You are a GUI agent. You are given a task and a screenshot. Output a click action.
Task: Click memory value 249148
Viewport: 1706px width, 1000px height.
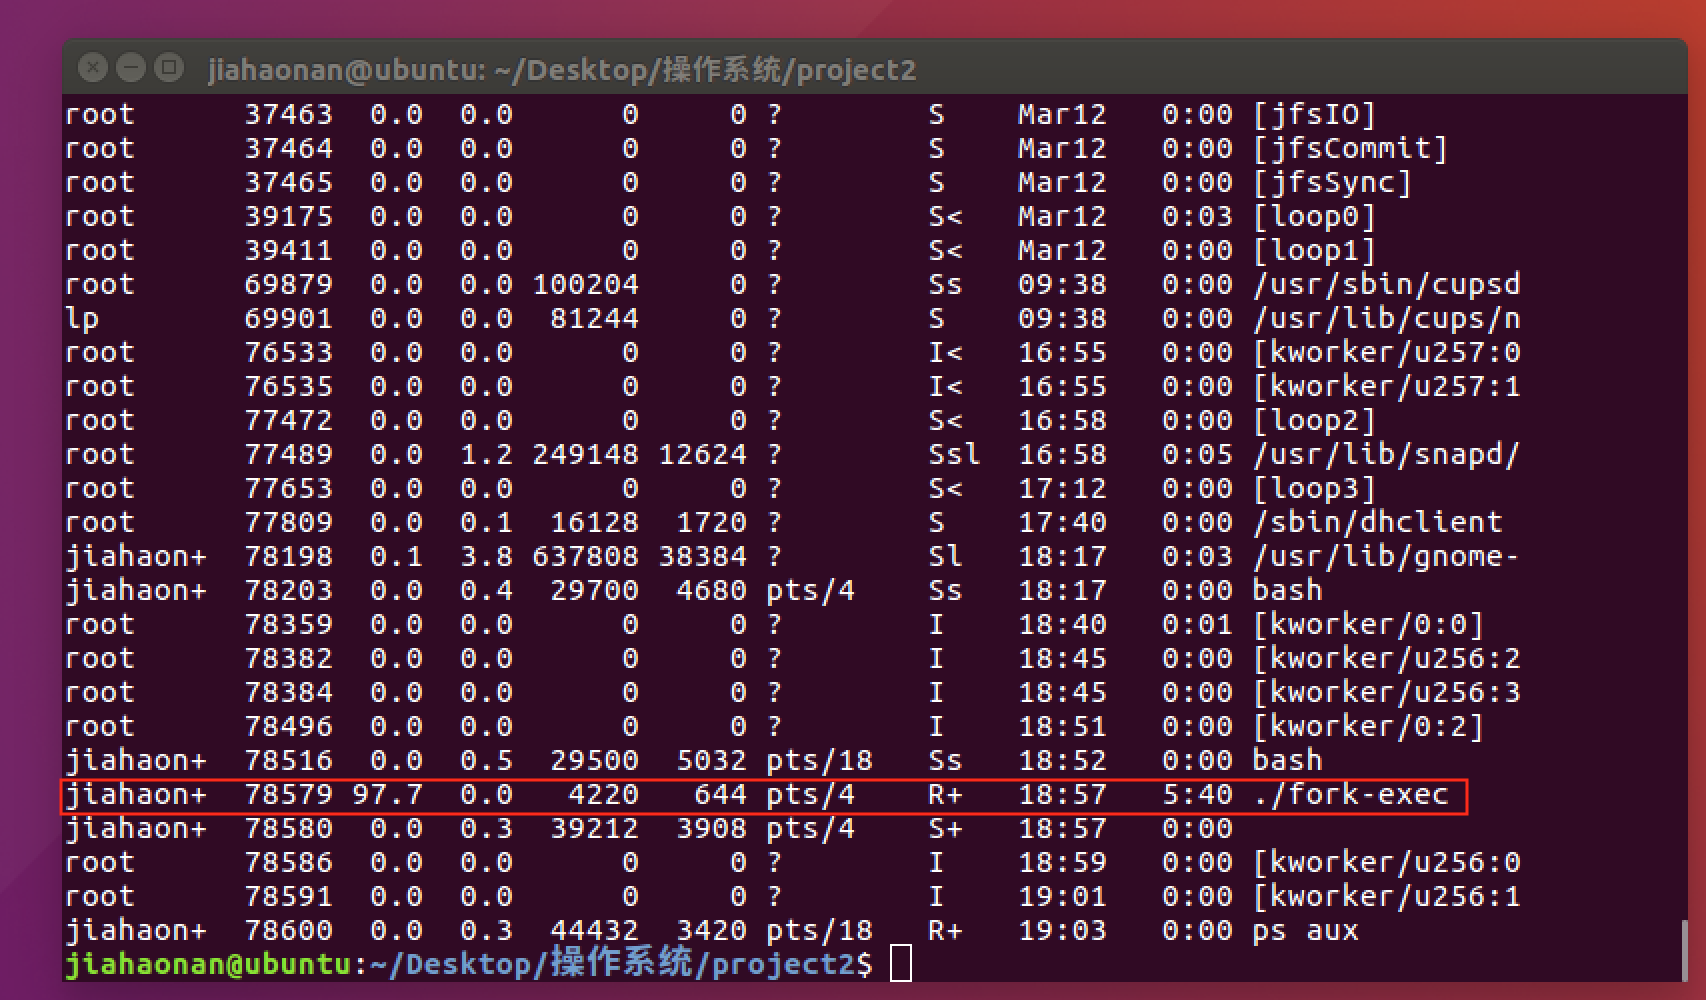pos(585,454)
